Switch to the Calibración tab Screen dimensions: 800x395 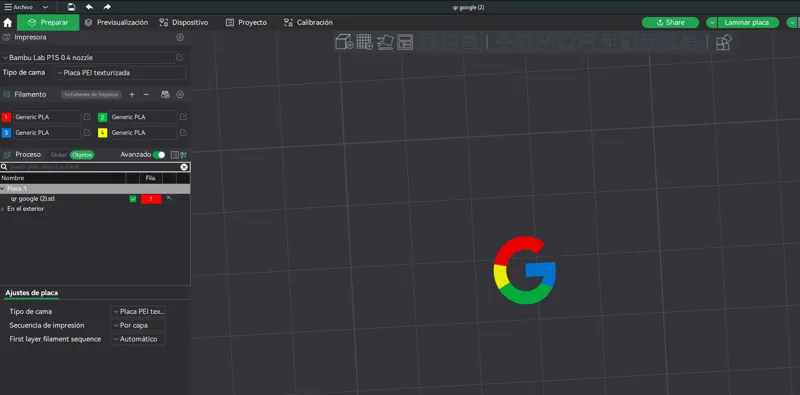[x=308, y=22]
